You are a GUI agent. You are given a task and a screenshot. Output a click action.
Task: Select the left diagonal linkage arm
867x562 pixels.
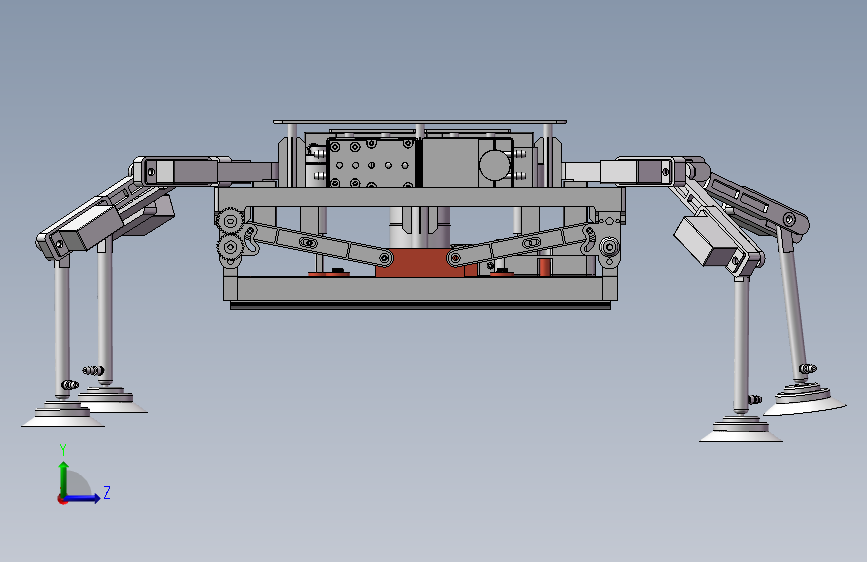pos(318,243)
